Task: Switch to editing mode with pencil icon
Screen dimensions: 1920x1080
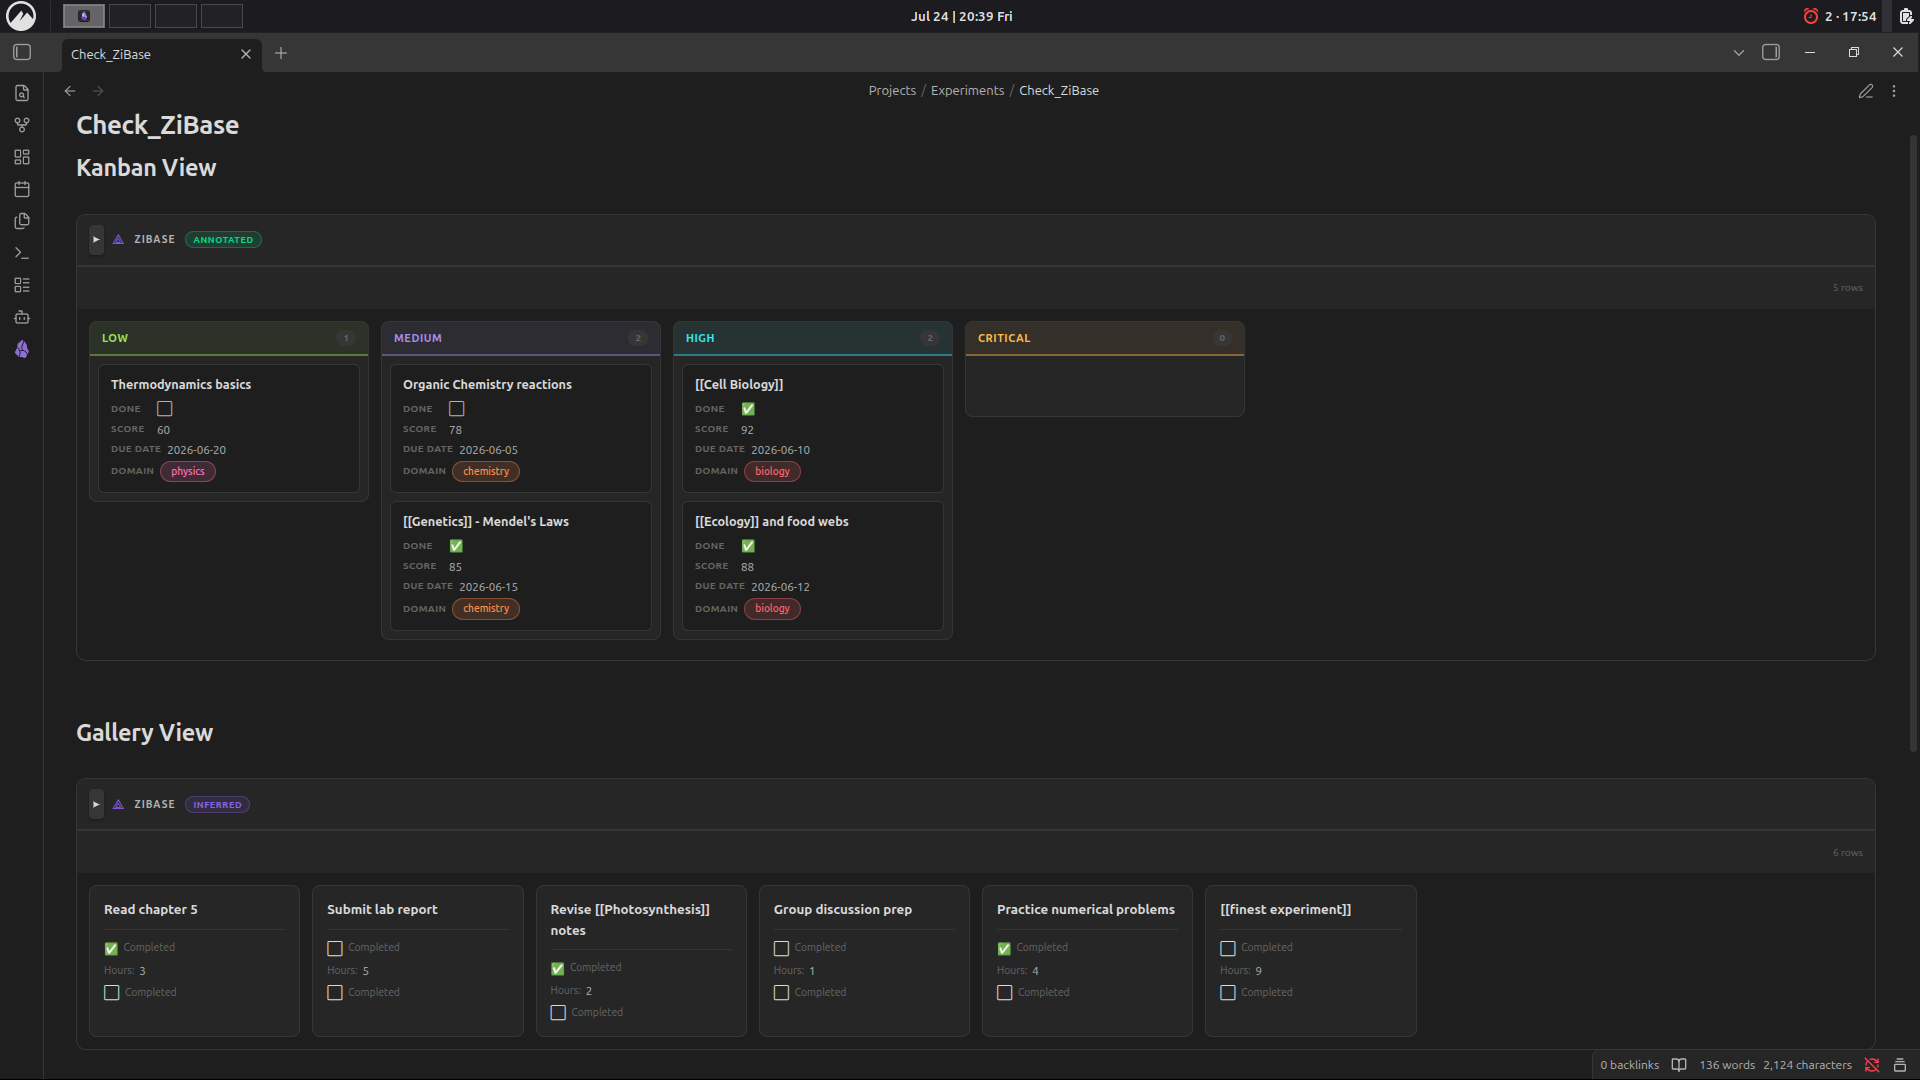Action: click(1866, 91)
